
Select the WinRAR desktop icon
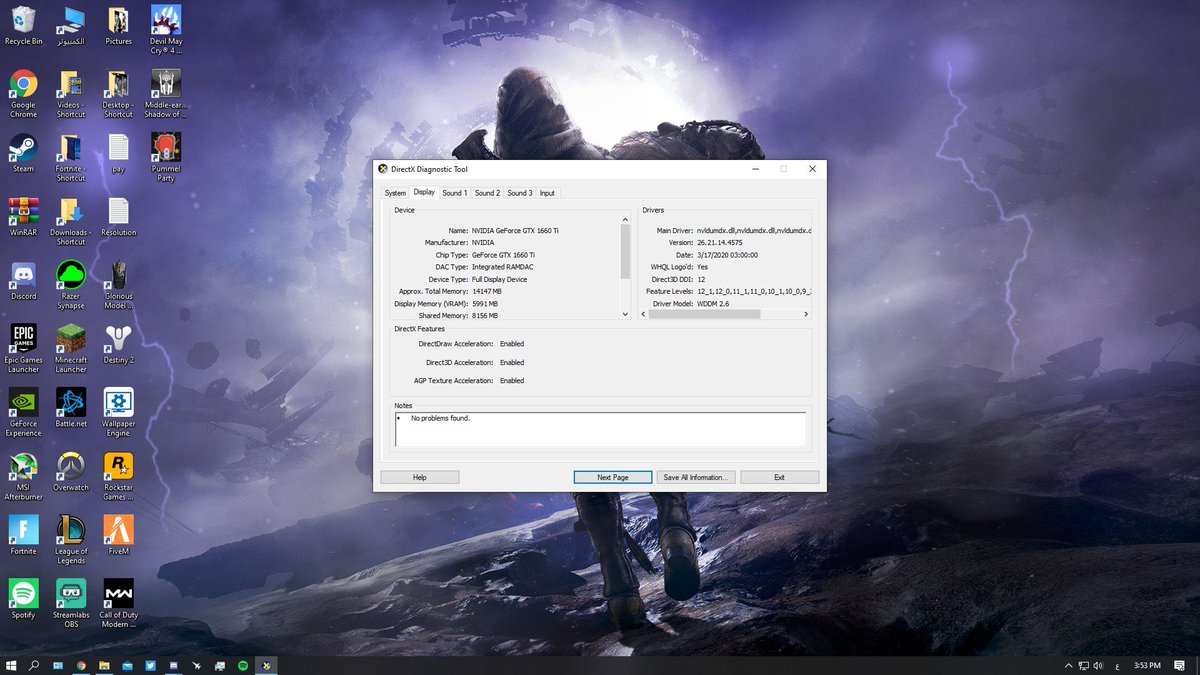tap(23, 216)
